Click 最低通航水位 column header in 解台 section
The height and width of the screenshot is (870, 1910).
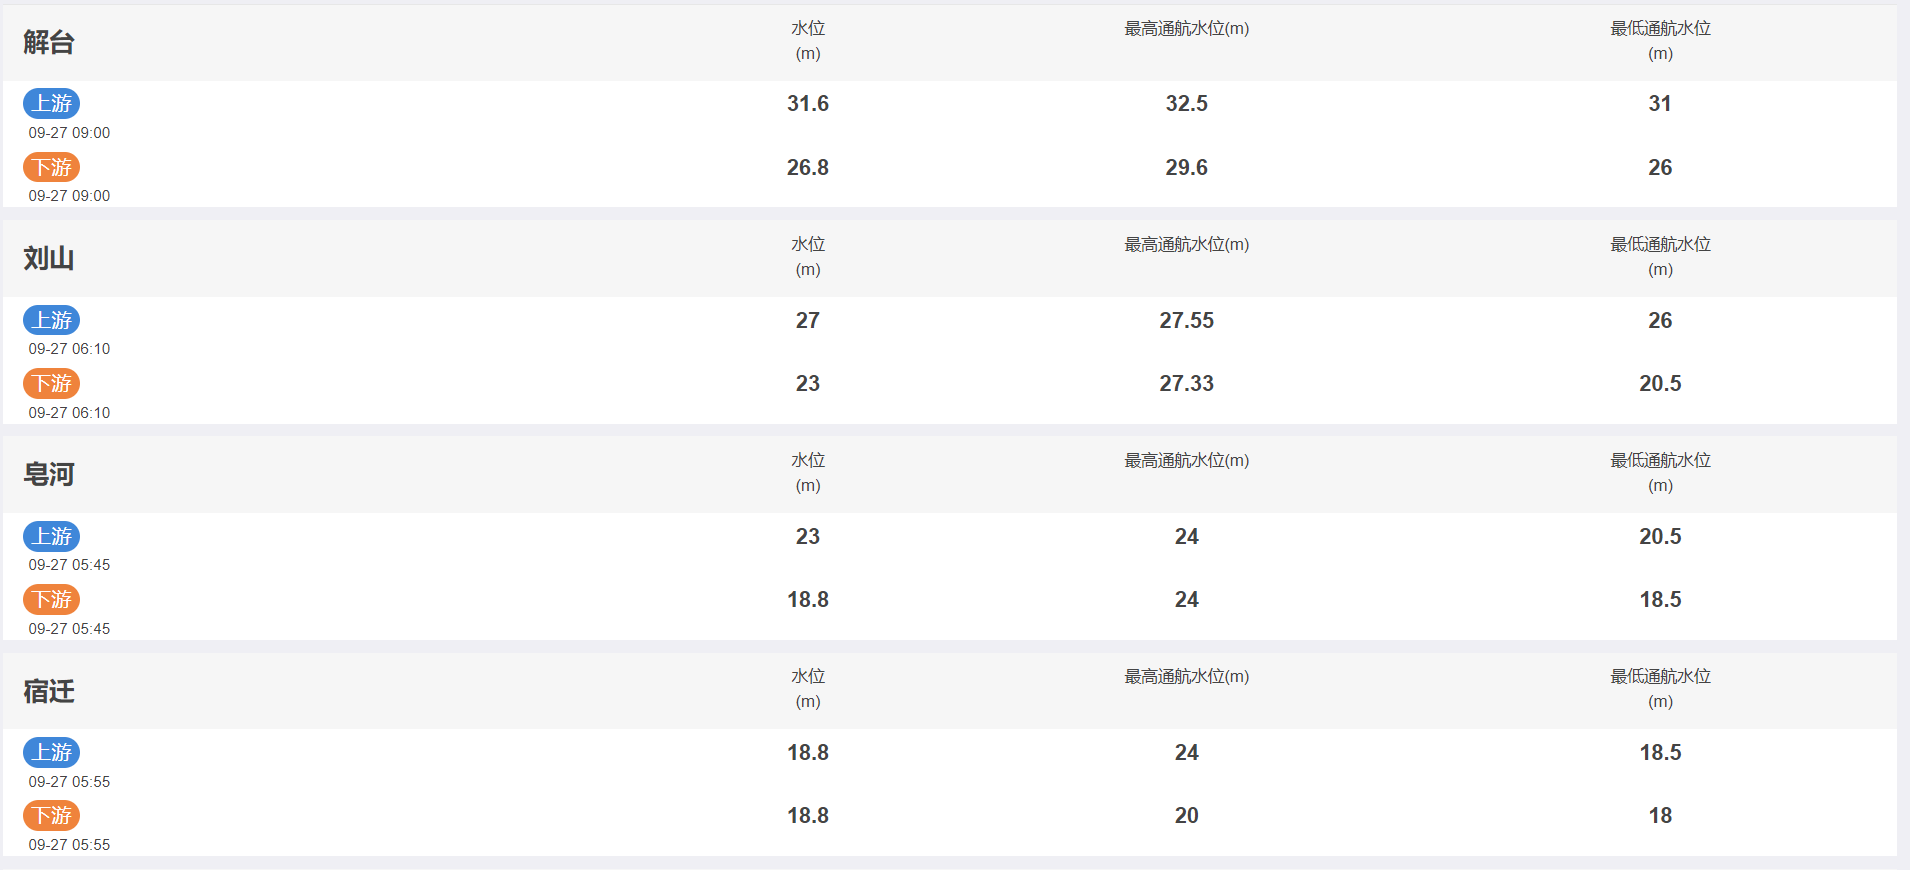[x=1660, y=41]
